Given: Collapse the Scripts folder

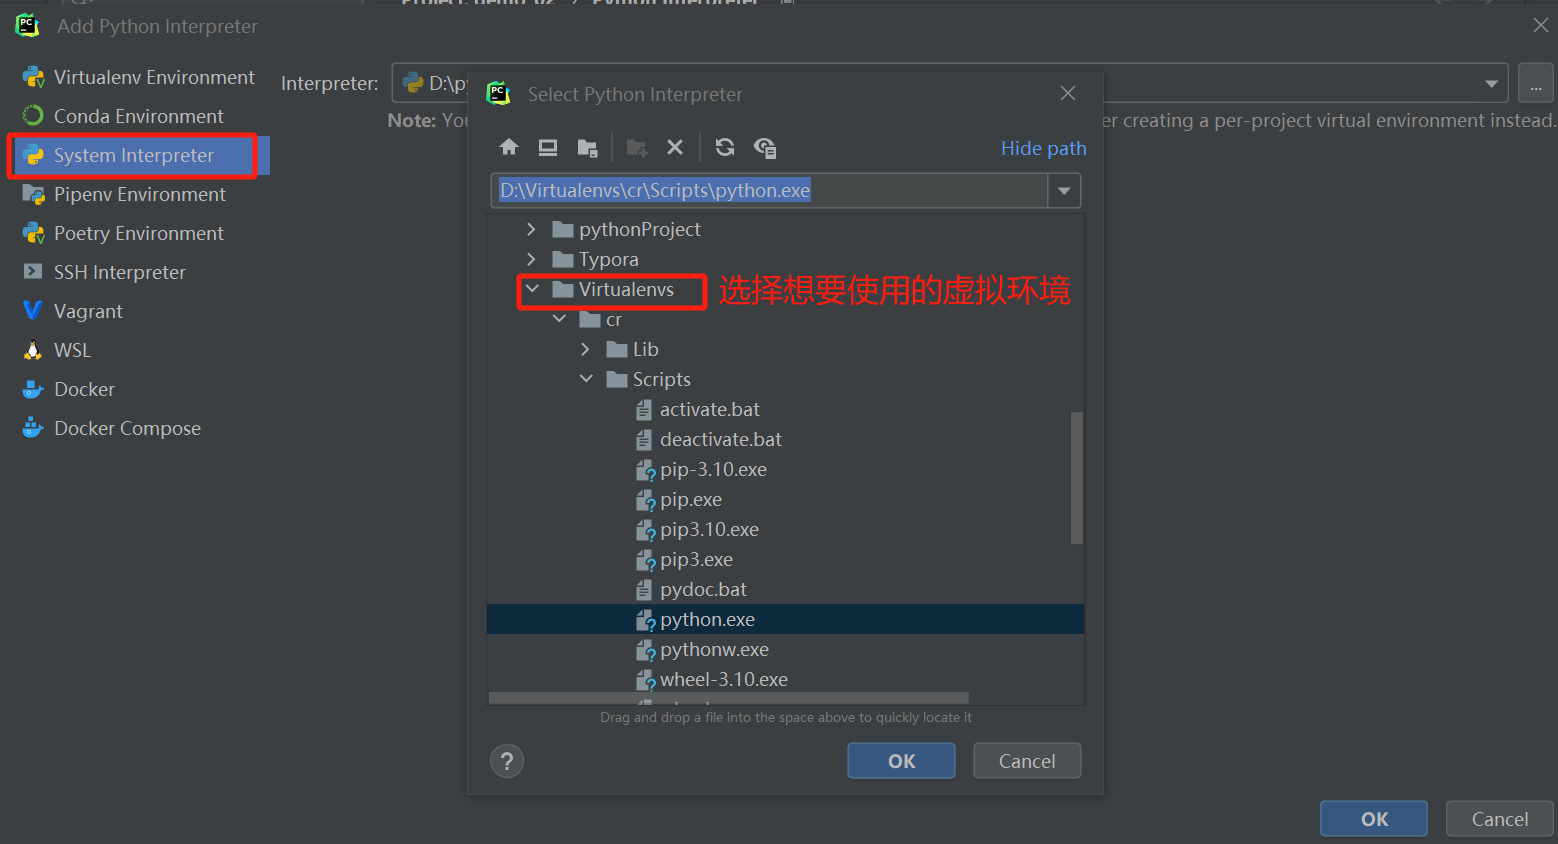Looking at the screenshot, I should pos(586,379).
